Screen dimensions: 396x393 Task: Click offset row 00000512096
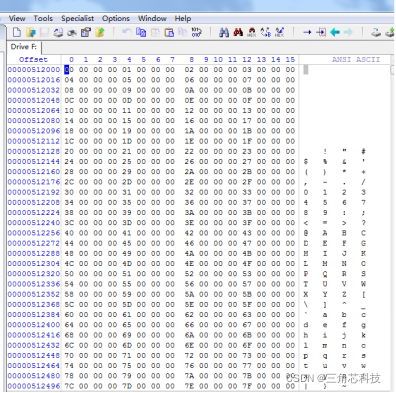coord(34,131)
